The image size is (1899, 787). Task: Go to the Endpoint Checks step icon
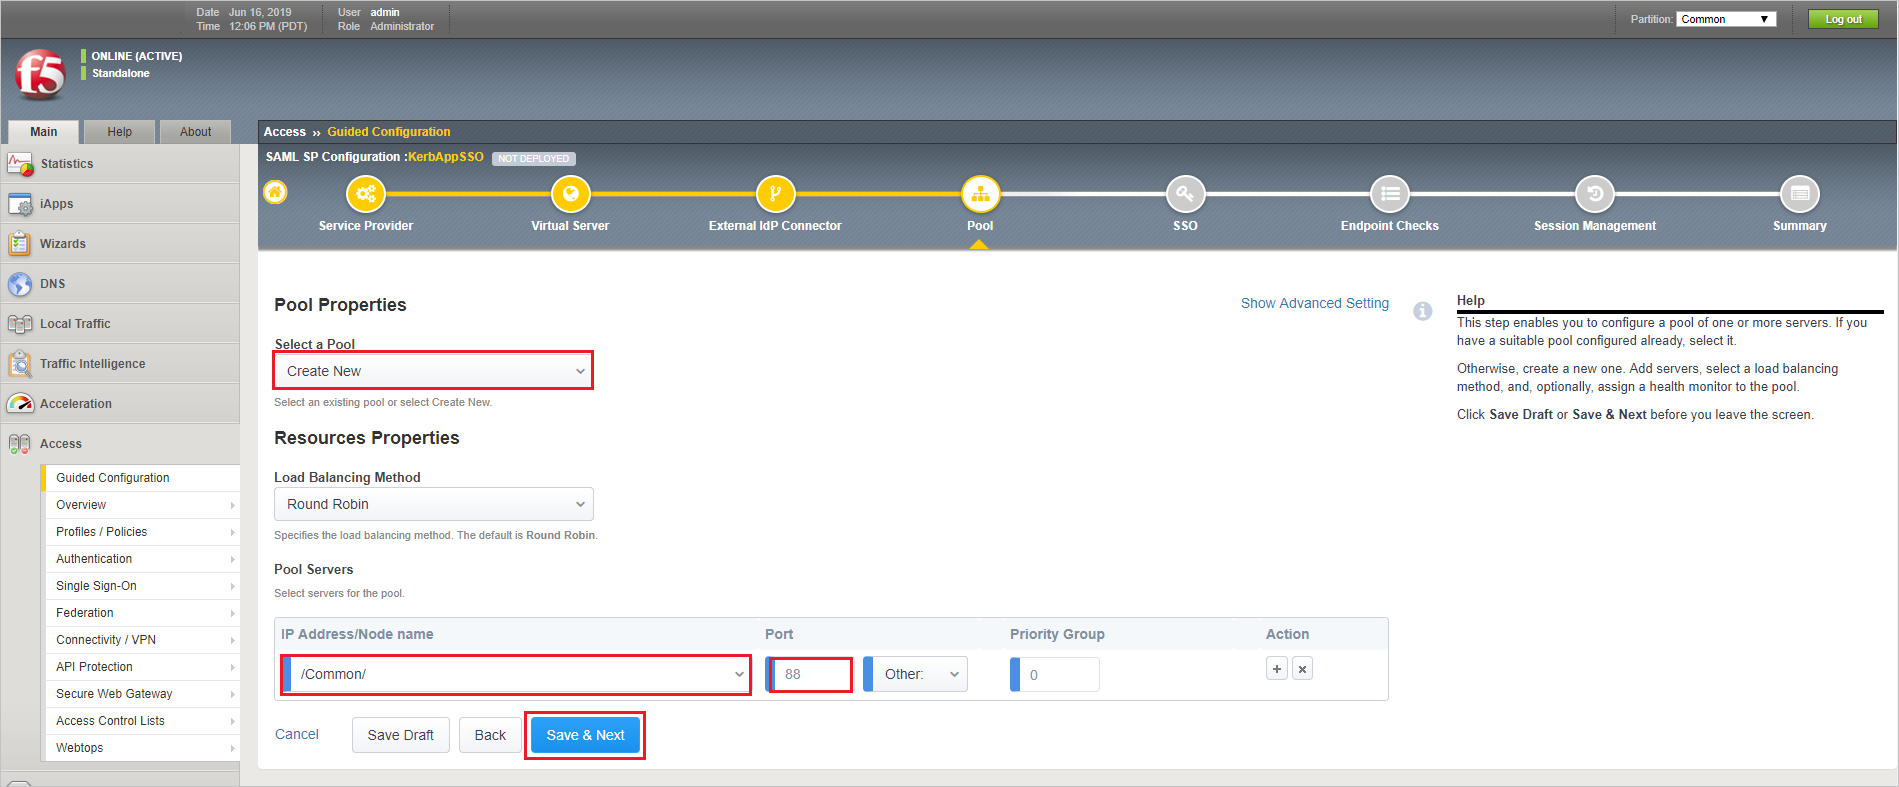(x=1390, y=194)
